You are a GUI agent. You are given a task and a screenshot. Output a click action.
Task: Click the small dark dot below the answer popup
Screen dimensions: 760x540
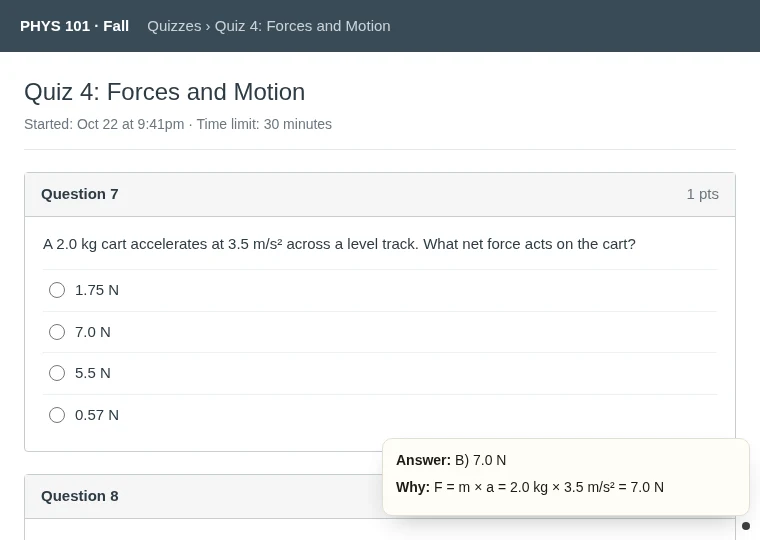pyautogui.click(x=746, y=526)
